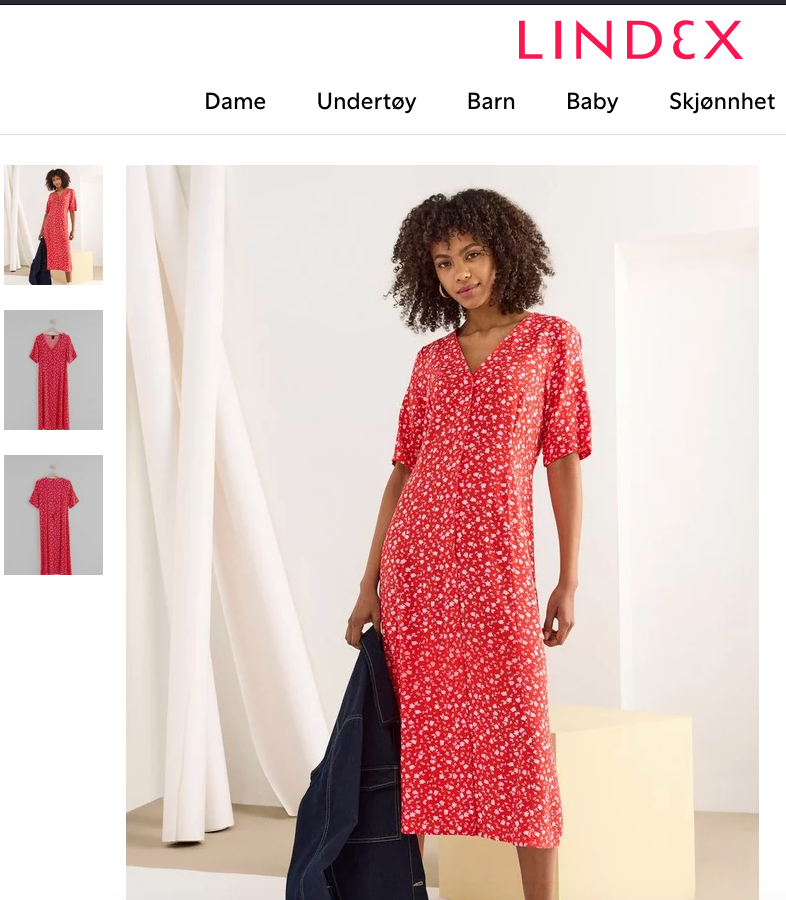The width and height of the screenshot is (786, 900).
Task: Go to the Barn section
Action: 491,102
